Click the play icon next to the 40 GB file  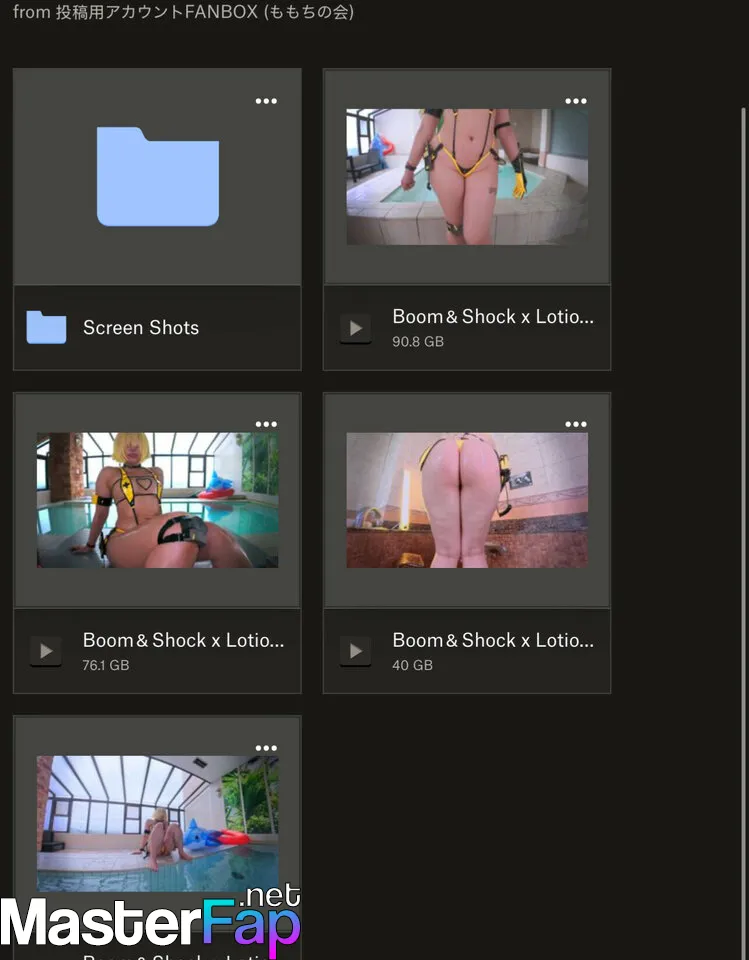coord(355,651)
